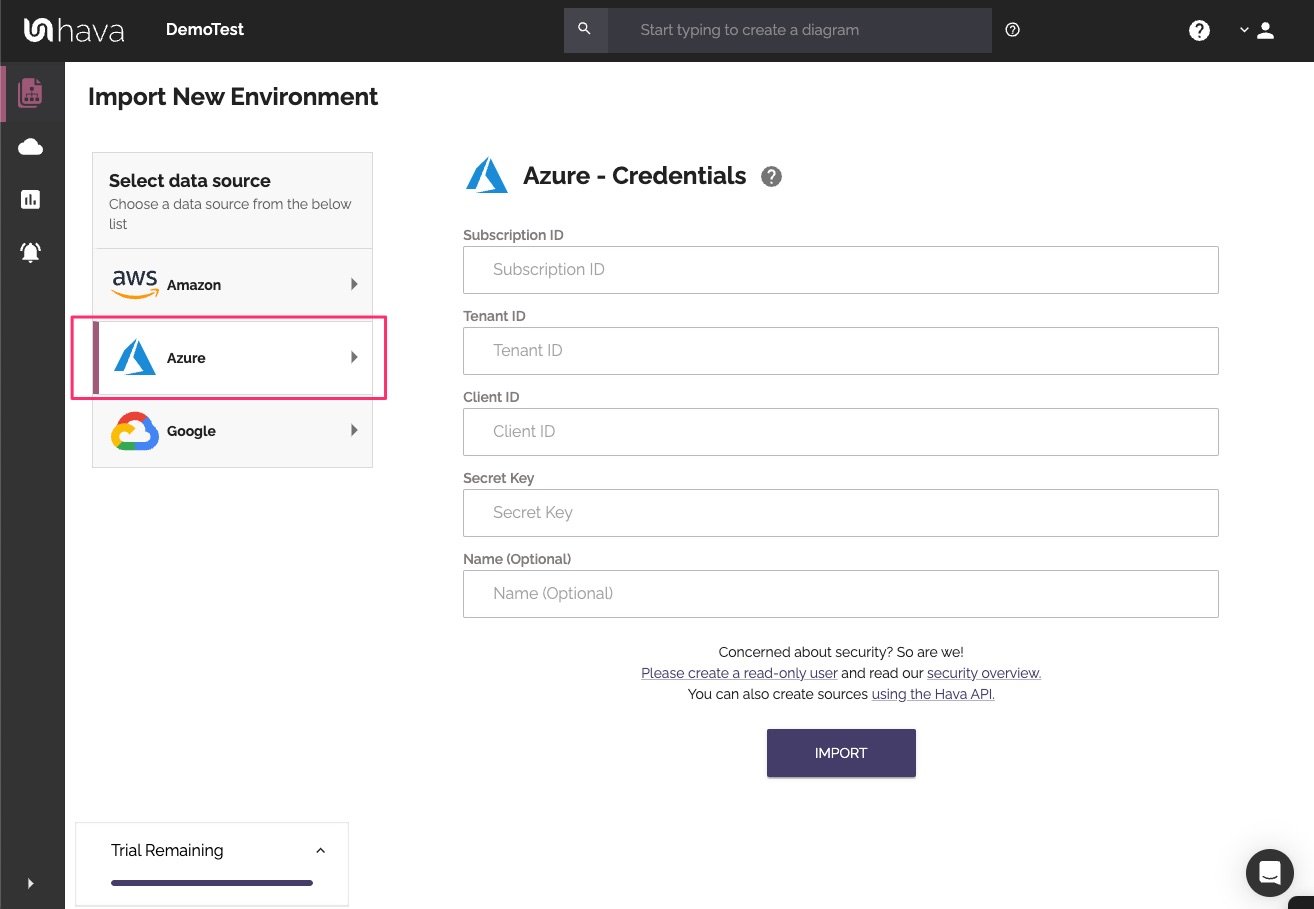This screenshot has width=1314, height=909.
Task: Click the DemoTest workspace label
Action: click(205, 30)
